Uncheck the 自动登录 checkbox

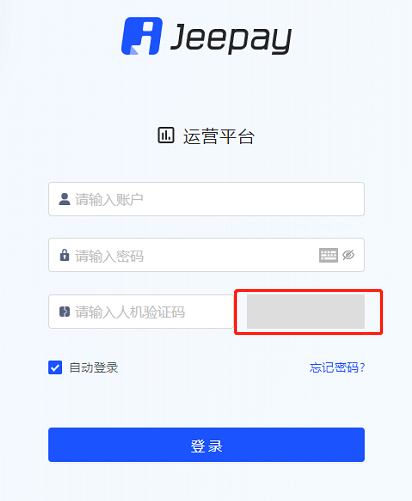coord(55,368)
